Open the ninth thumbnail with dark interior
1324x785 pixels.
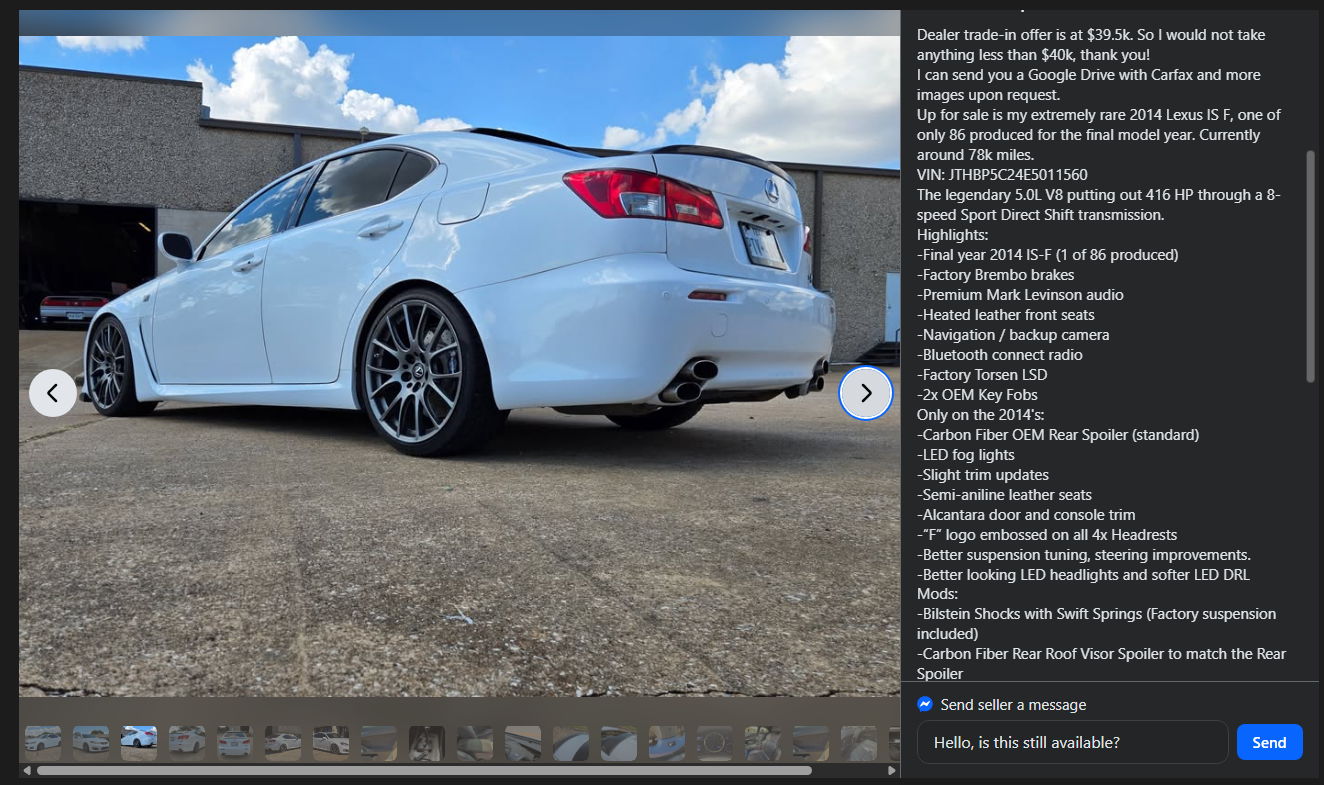(x=427, y=743)
